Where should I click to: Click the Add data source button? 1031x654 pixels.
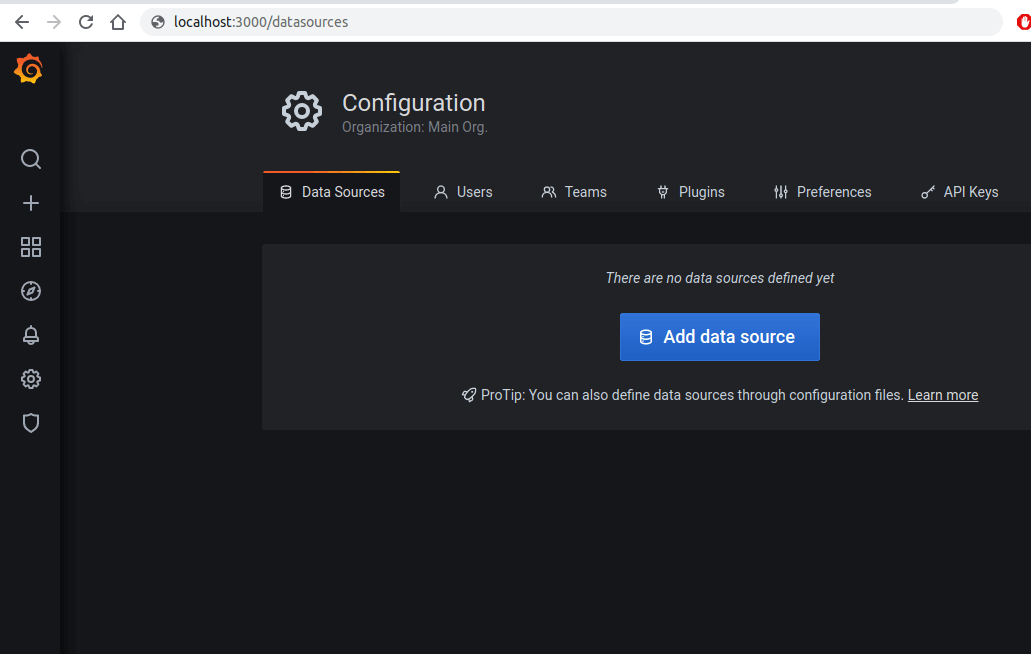(719, 337)
